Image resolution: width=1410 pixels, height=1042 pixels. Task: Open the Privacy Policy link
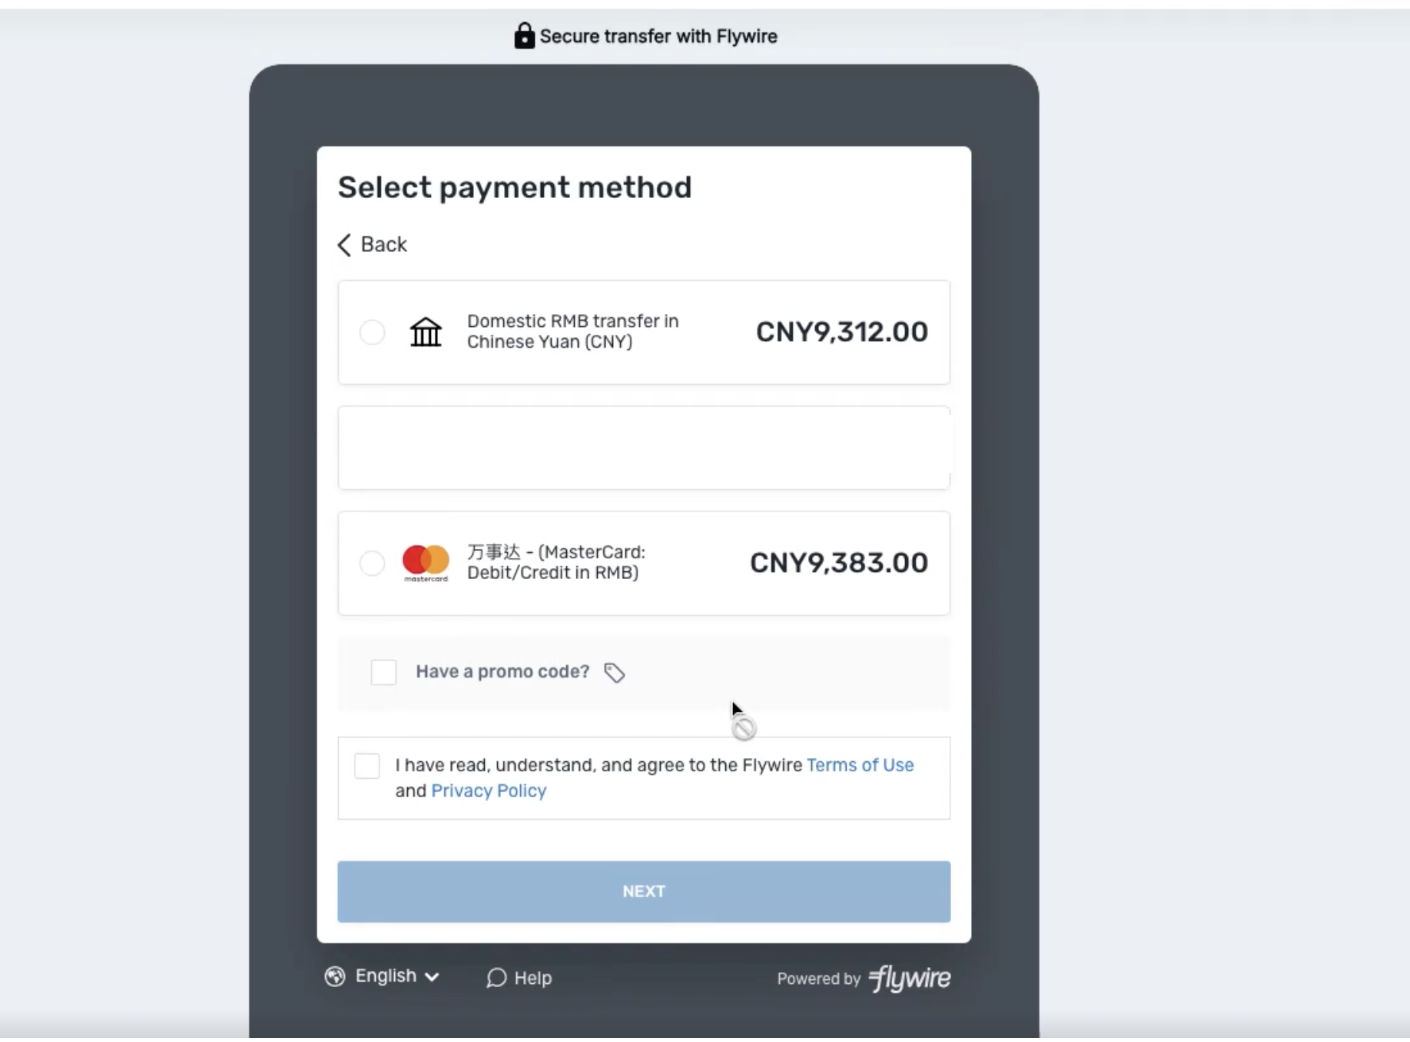pyautogui.click(x=488, y=791)
